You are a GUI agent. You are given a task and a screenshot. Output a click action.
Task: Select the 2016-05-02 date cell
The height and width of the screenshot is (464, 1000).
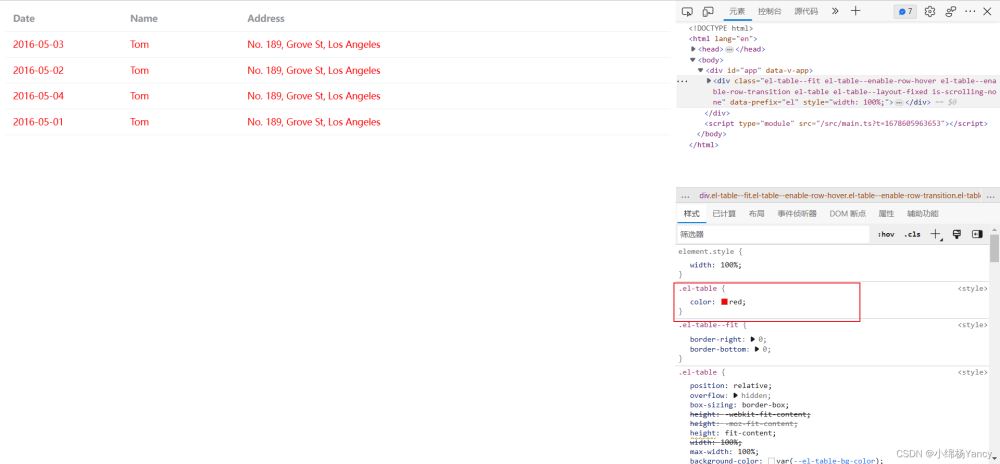point(38,70)
